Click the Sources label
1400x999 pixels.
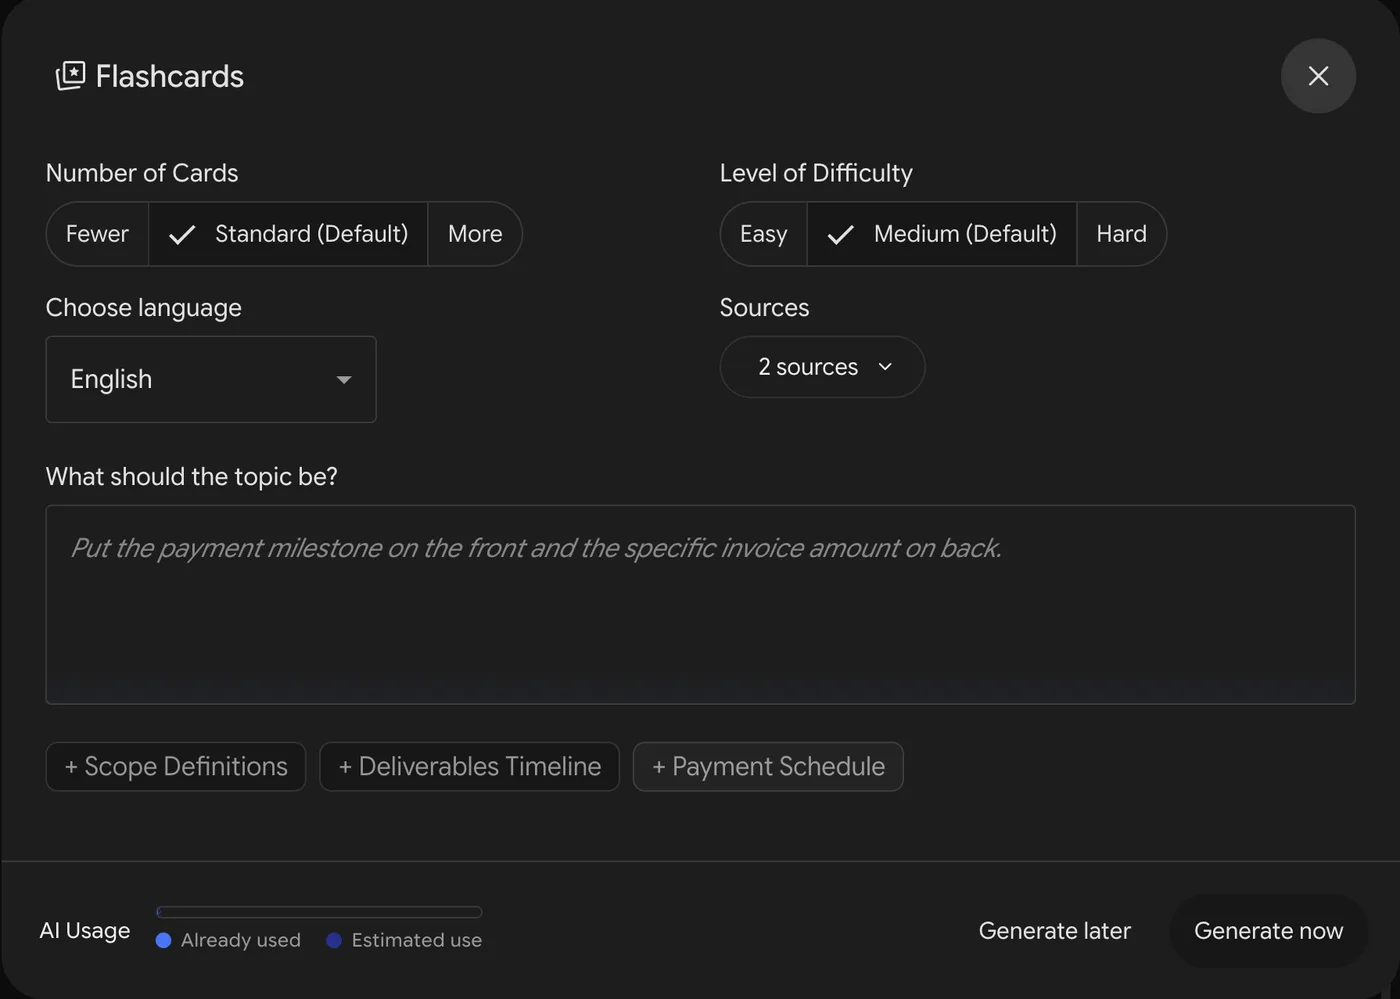[x=764, y=308]
